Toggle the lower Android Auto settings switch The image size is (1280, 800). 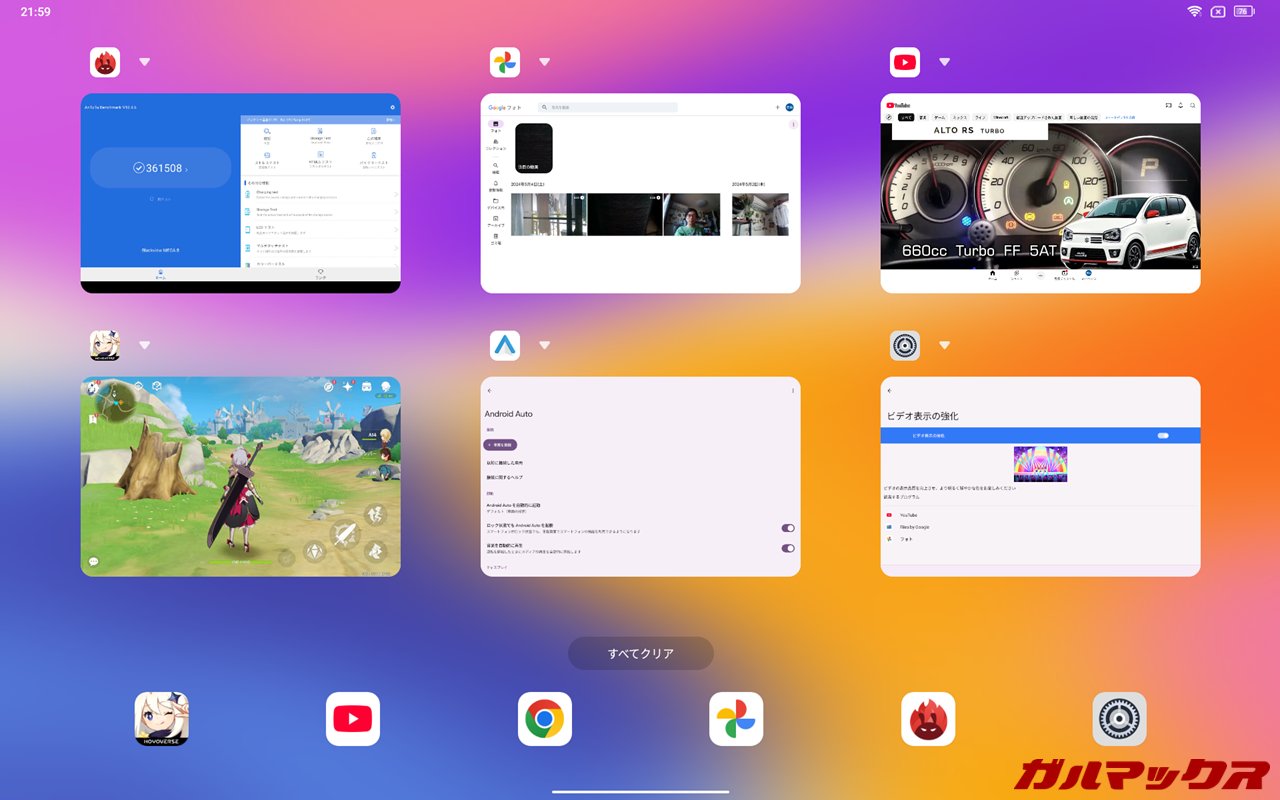coord(788,548)
